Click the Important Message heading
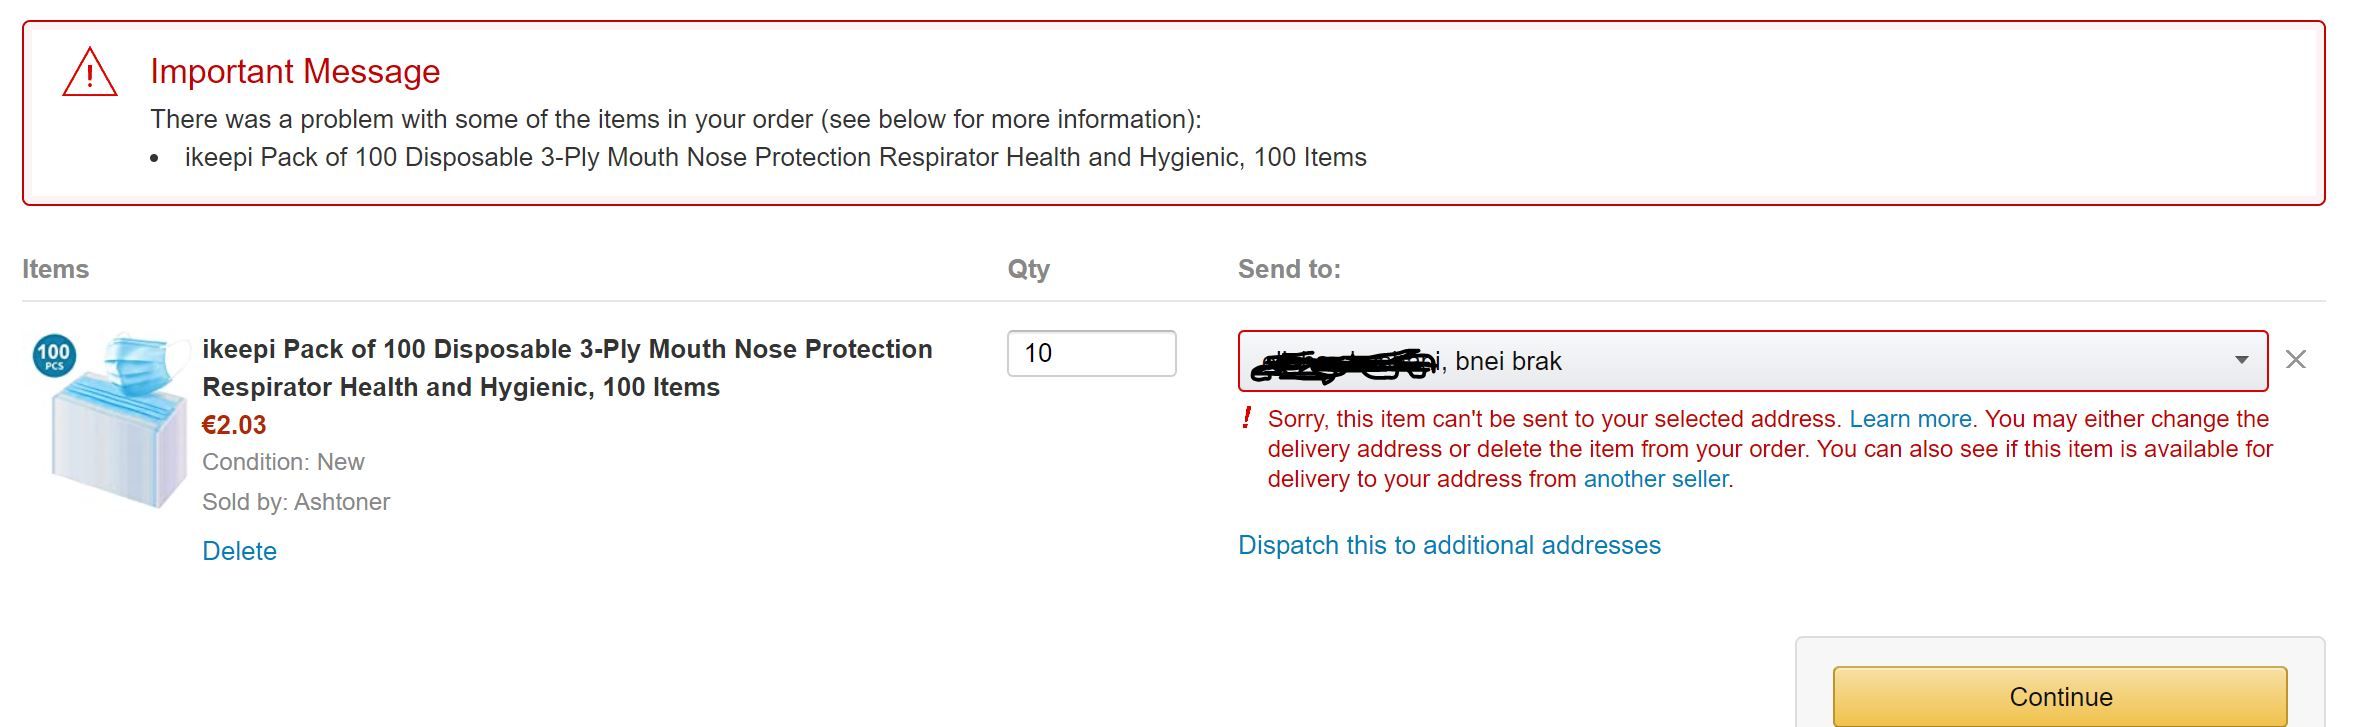 pyautogui.click(x=295, y=72)
